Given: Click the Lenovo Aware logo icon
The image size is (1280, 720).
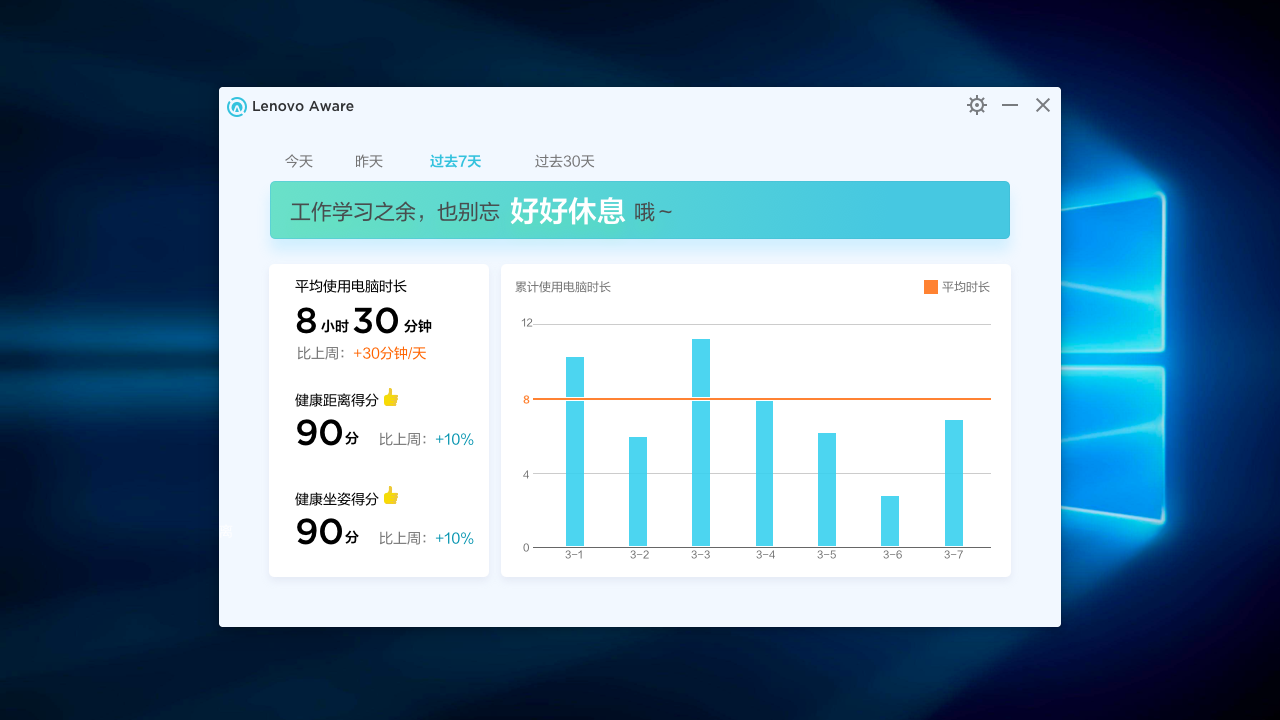Looking at the screenshot, I should click(x=236, y=106).
